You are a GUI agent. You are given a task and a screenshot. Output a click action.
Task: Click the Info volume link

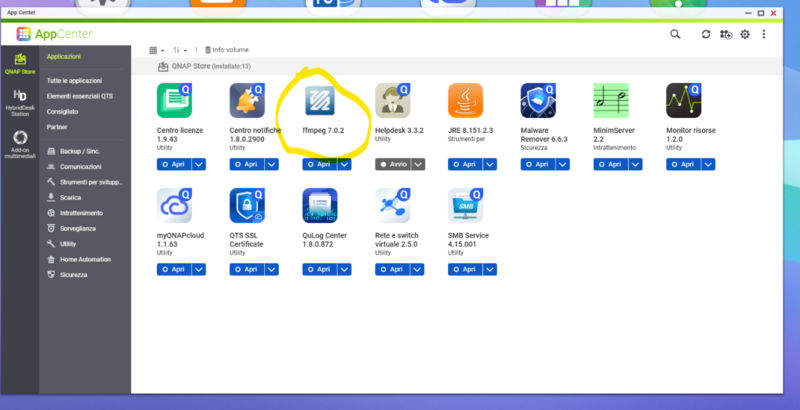[227, 49]
